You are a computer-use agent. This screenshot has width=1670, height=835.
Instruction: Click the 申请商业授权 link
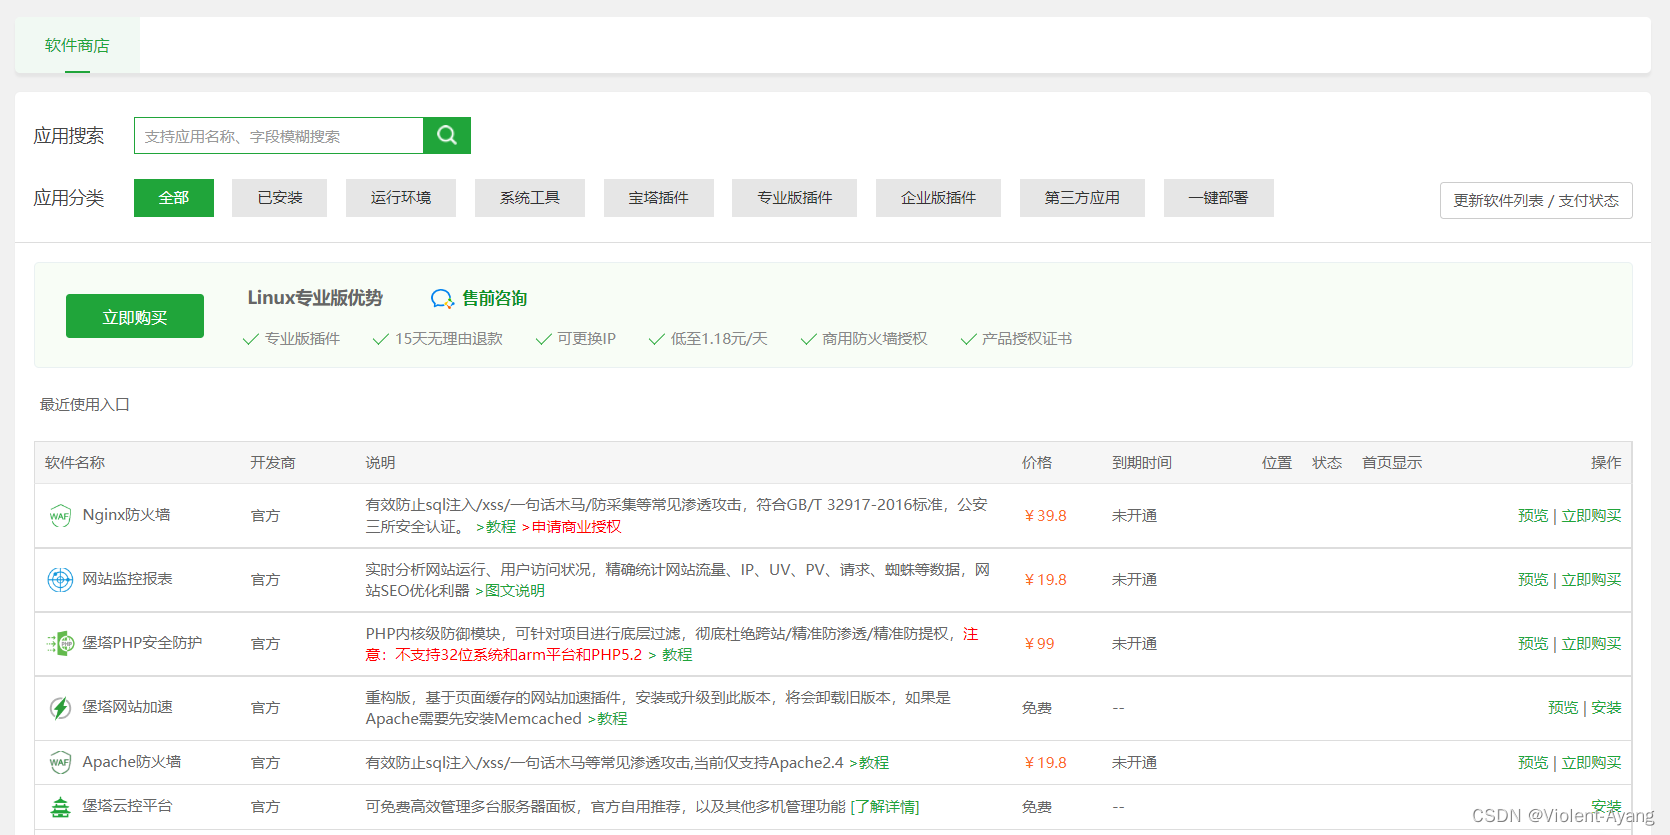[572, 527]
